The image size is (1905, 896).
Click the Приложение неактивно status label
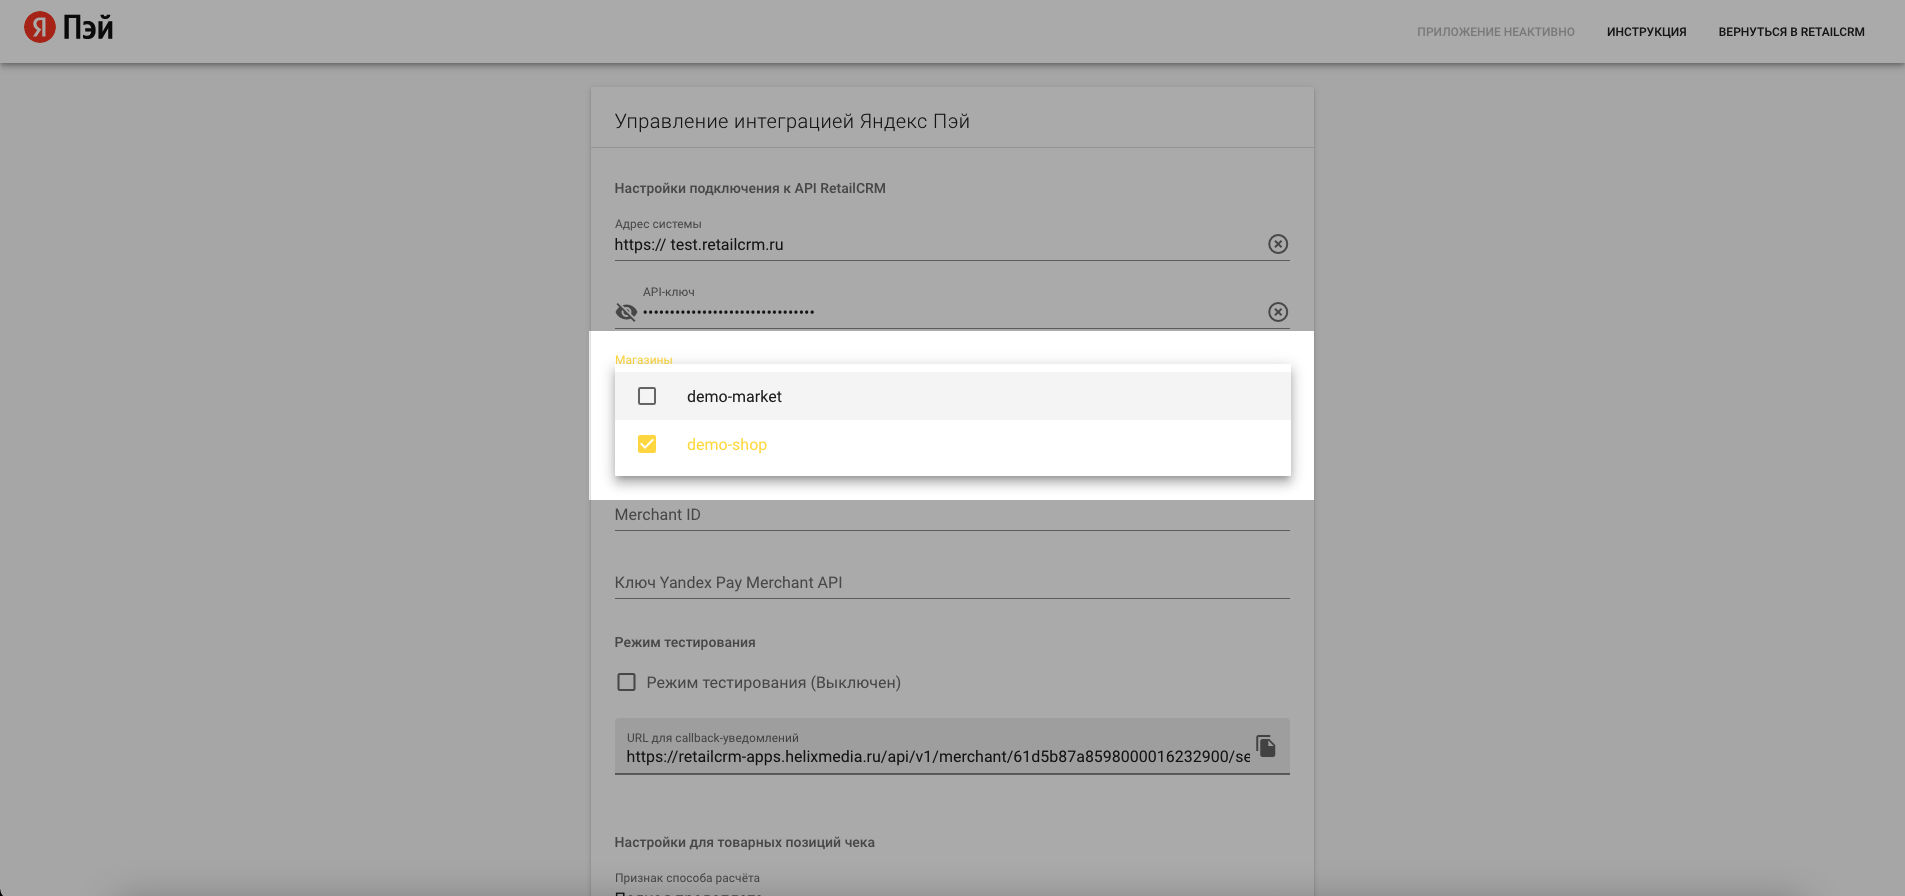pos(1495,32)
